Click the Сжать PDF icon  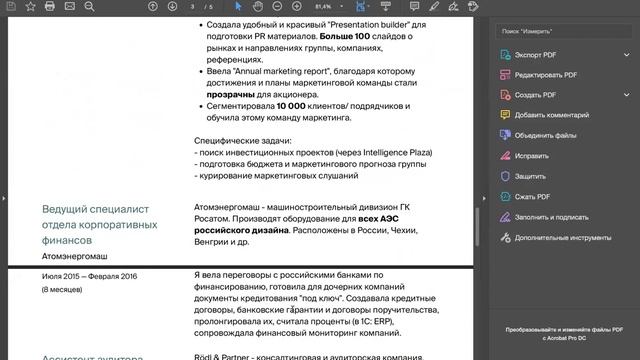505,196
